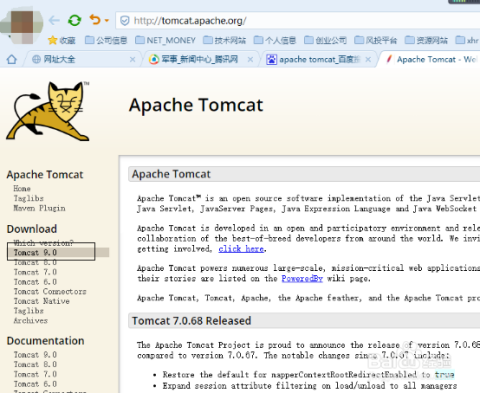Open Tomcat 8.0 under Documentation
Viewport: 480px width, 393px height.
35,364
